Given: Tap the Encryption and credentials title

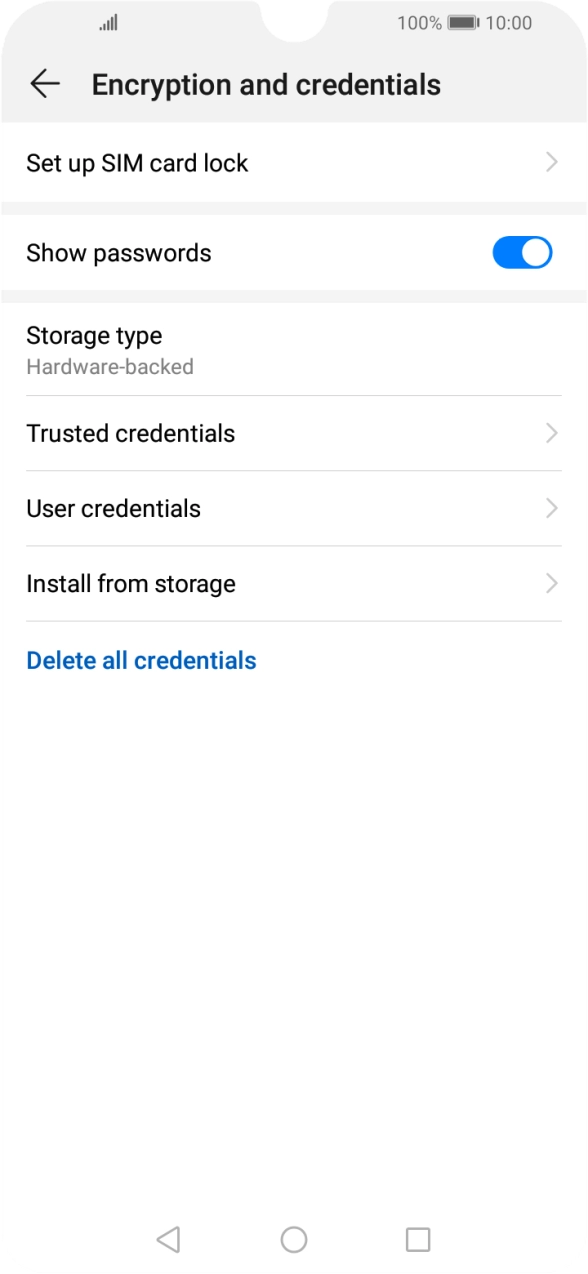Looking at the screenshot, I should (265, 84).
